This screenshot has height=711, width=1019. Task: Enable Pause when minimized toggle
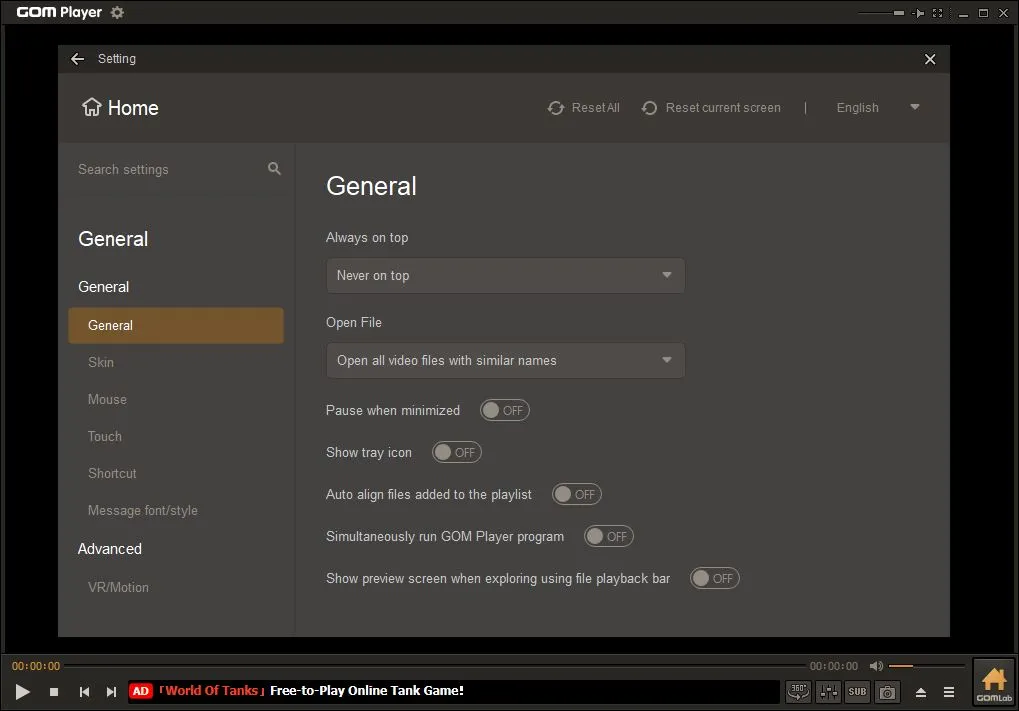(504, 410)
